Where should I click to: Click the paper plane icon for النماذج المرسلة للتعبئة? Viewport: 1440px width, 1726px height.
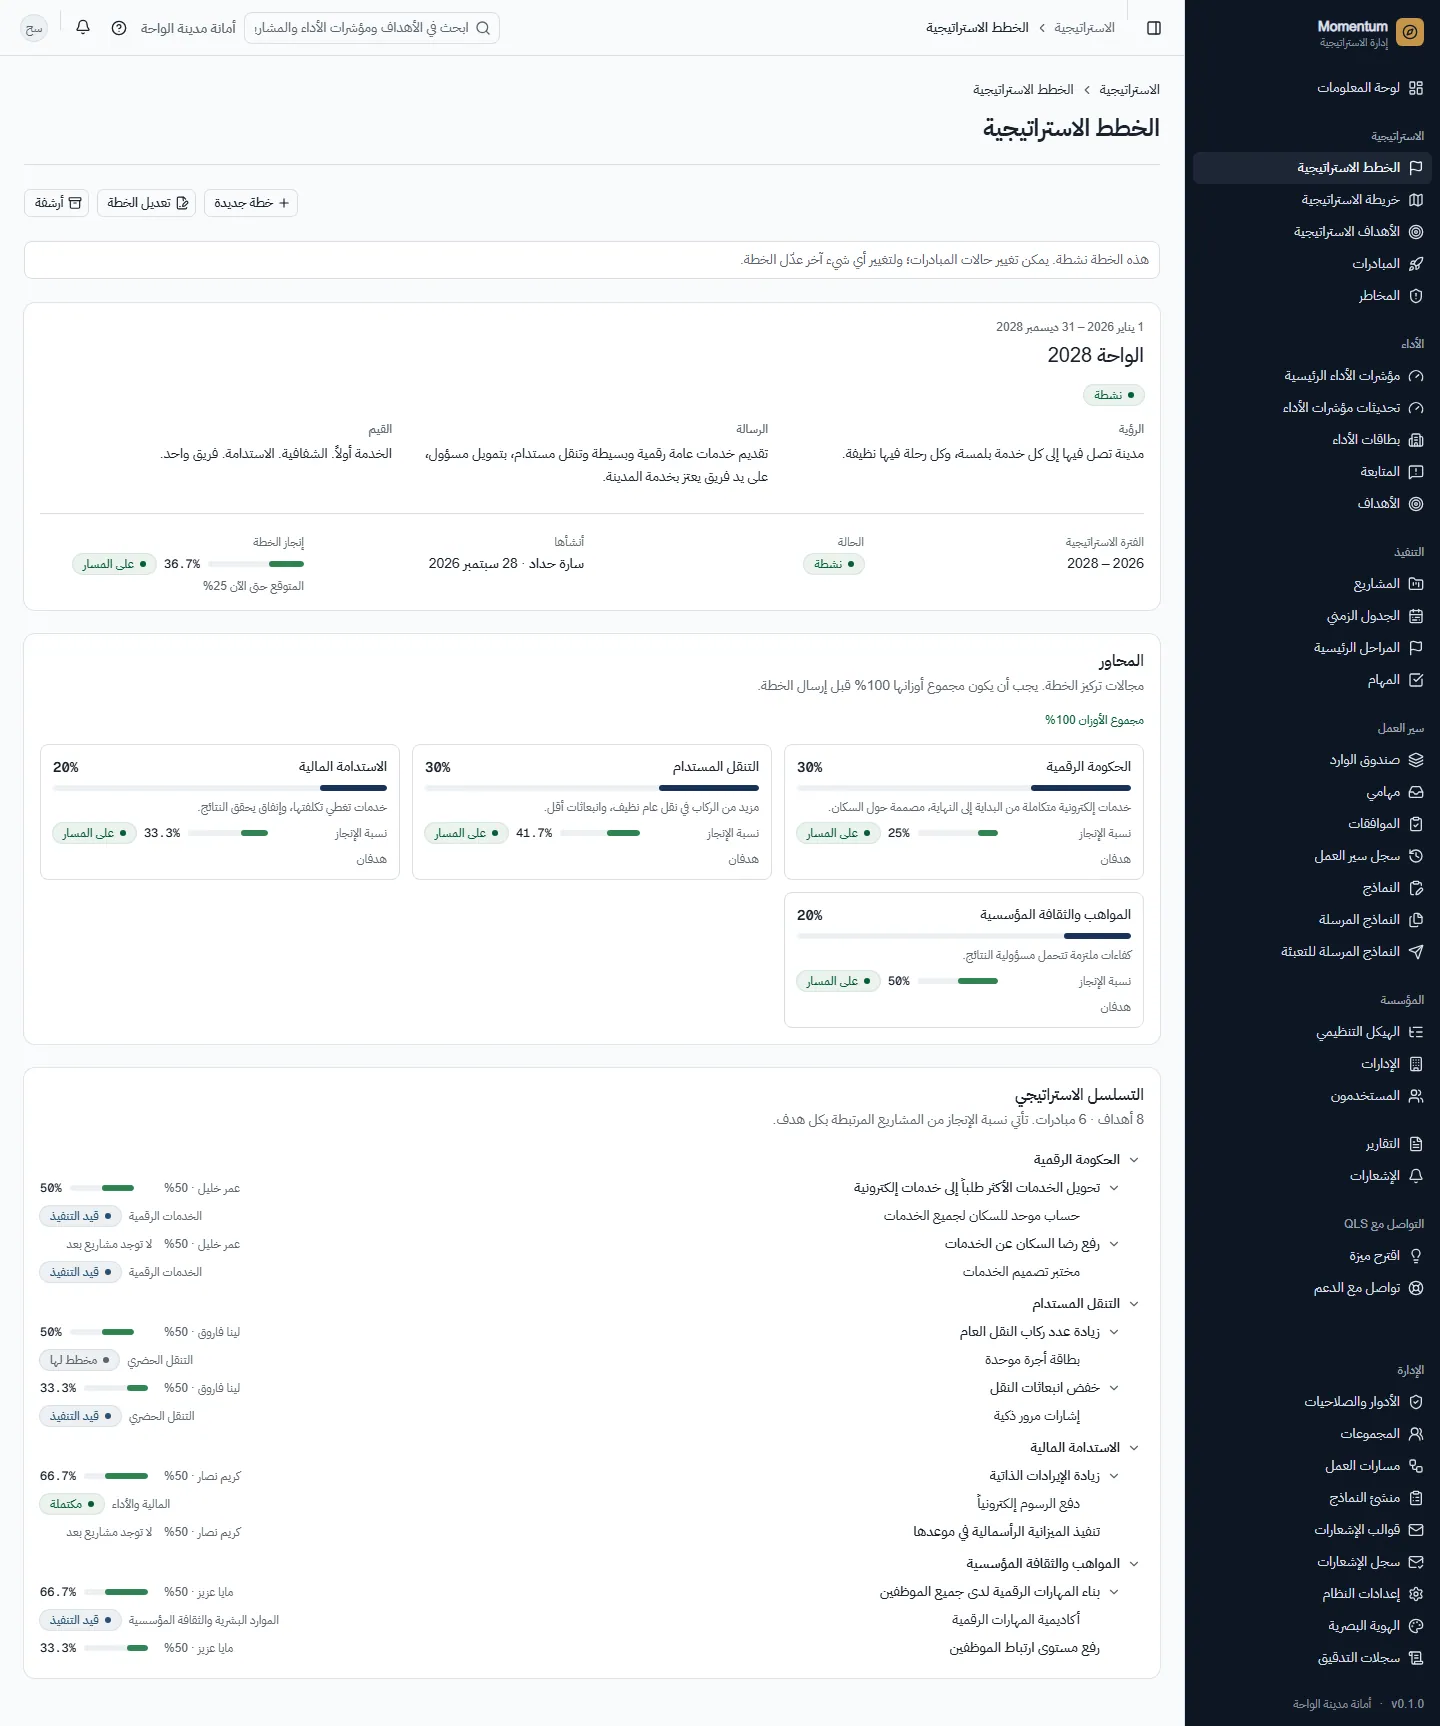[1416, 952]
